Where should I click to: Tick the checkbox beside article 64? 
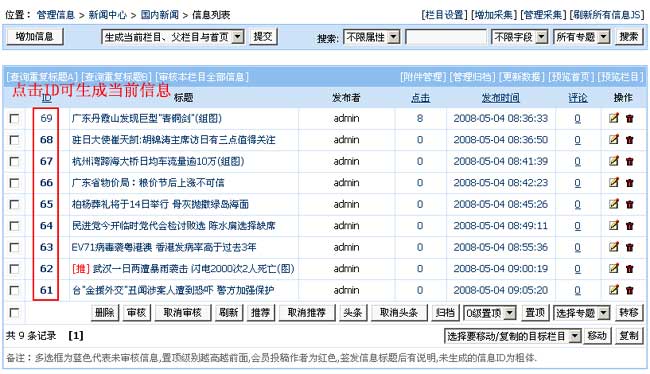14,226
